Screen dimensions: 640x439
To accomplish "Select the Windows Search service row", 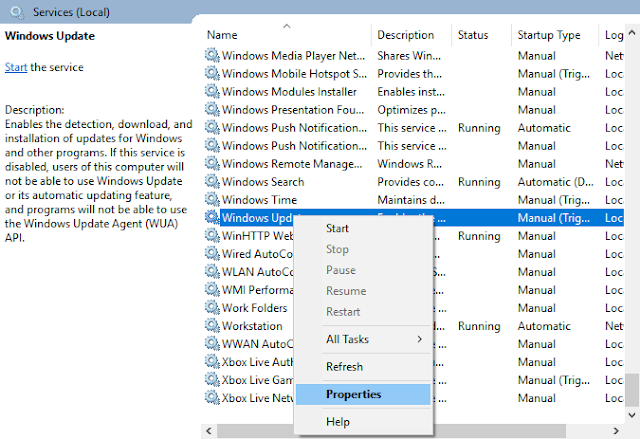I will (x=413, y=182).
